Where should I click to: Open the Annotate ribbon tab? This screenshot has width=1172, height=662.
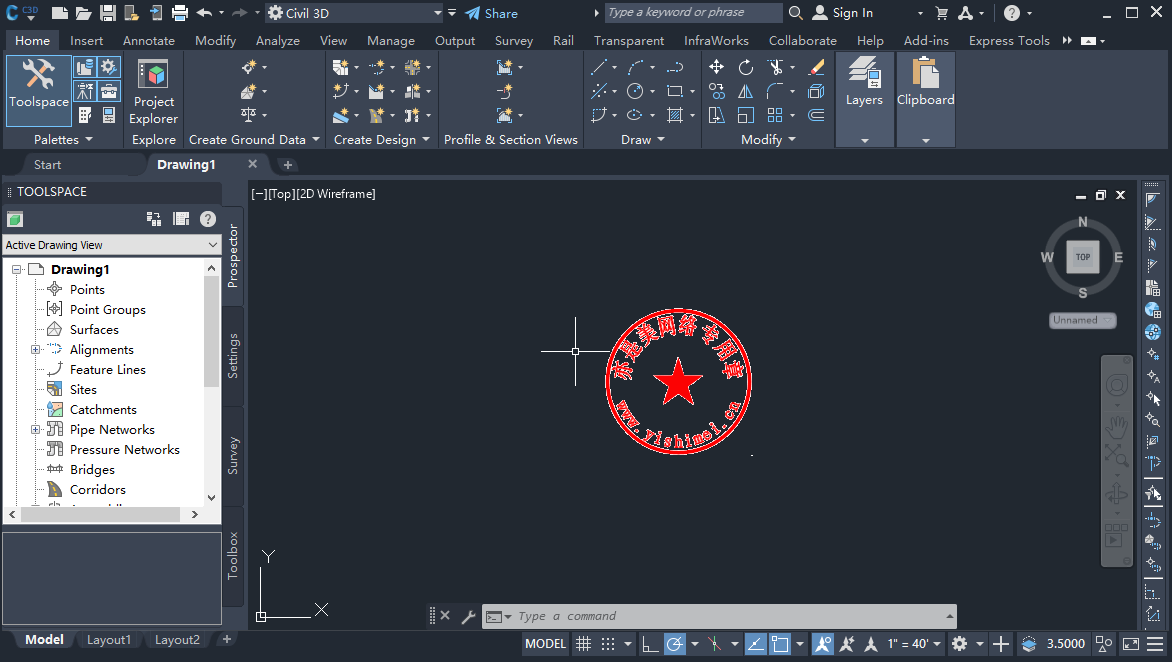[149, 40]
